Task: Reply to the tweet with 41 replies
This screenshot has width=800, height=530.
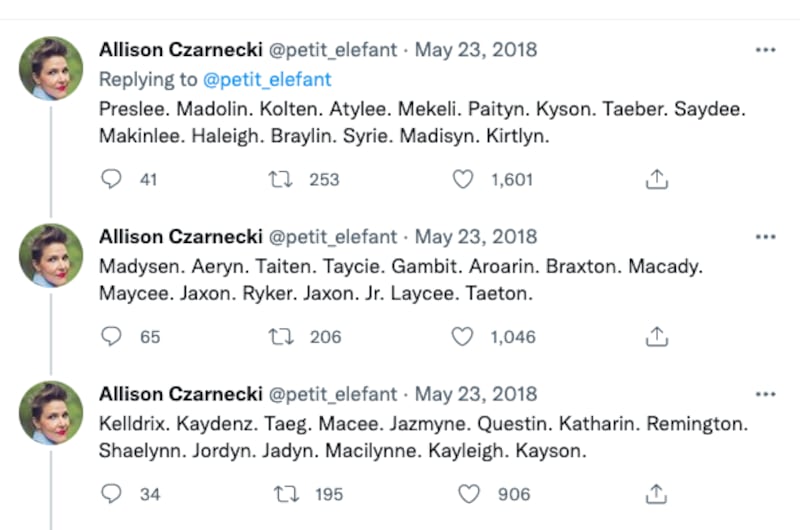Action: pos(112,180)
